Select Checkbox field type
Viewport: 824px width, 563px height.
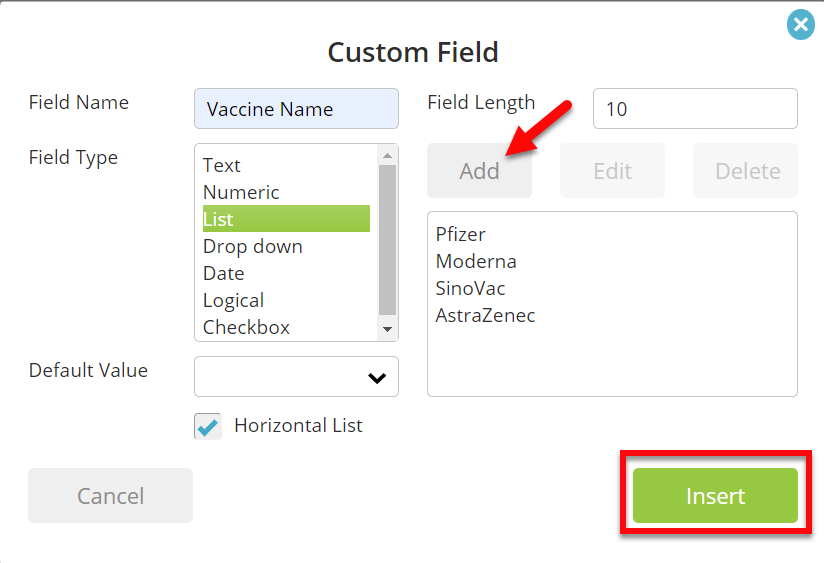(x=286, y=327)
